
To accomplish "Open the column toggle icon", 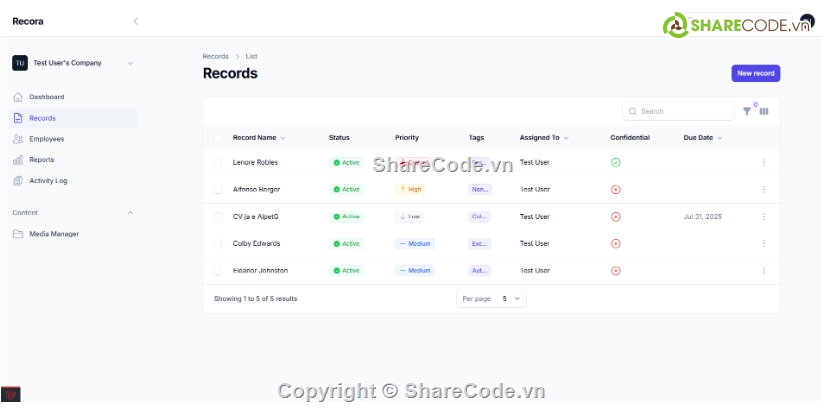I will point(764,111).
